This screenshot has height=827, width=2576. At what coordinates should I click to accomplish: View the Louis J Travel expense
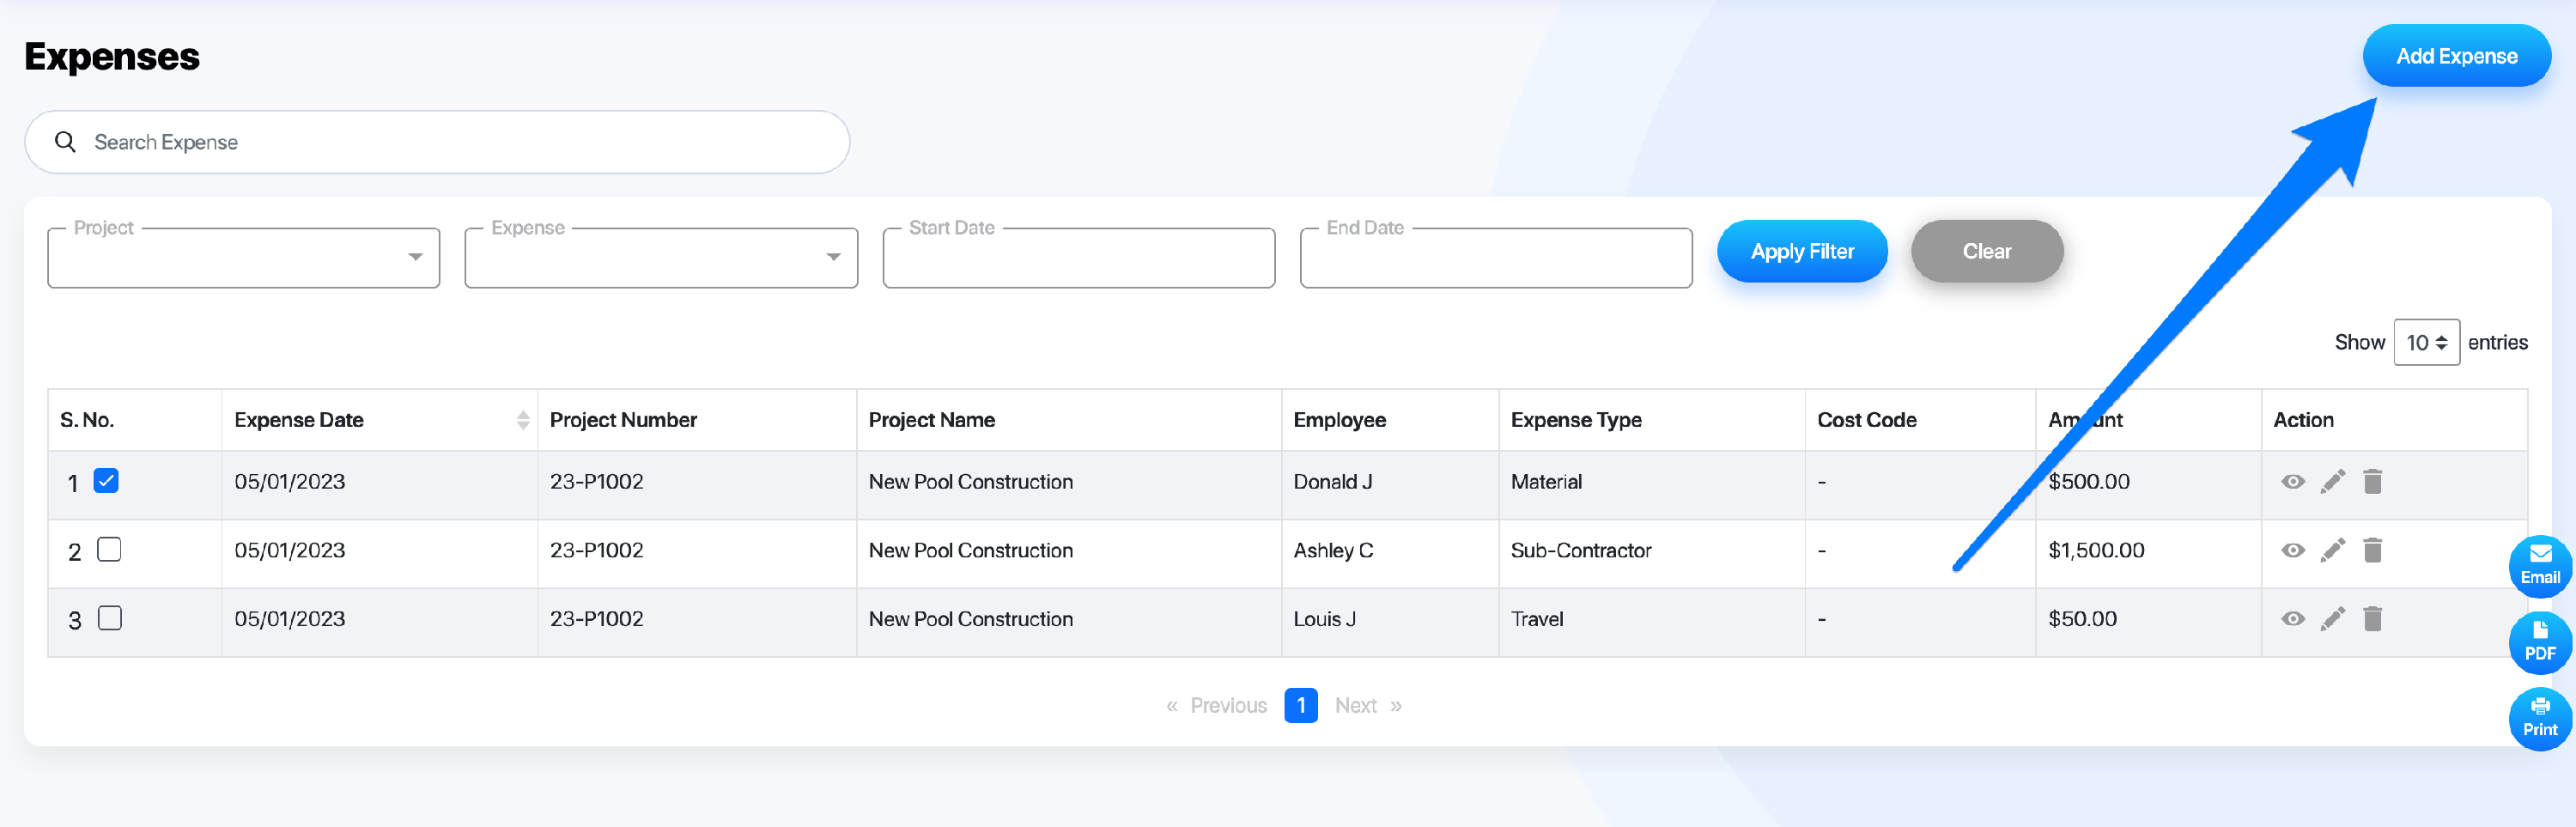(2292, 619)
